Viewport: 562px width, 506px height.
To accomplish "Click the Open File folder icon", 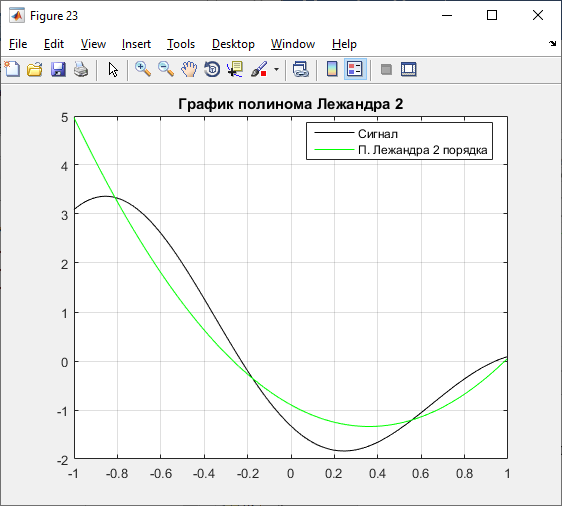I will point(35,69).
